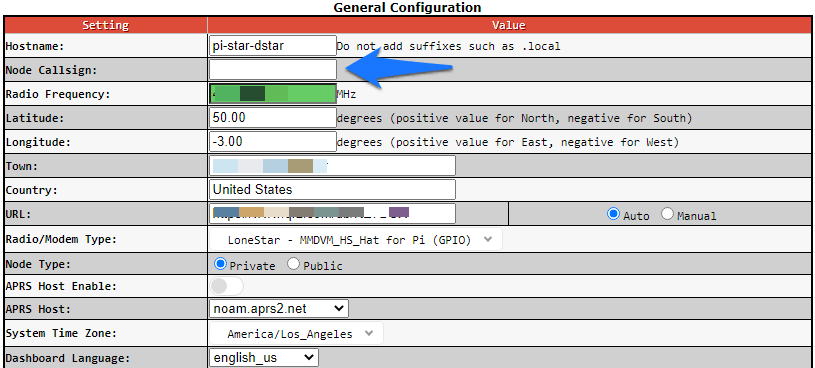This screenshot has height=368, width=815.
Task: Click the 'General Configuration' heading
Action: coord(407,7)
